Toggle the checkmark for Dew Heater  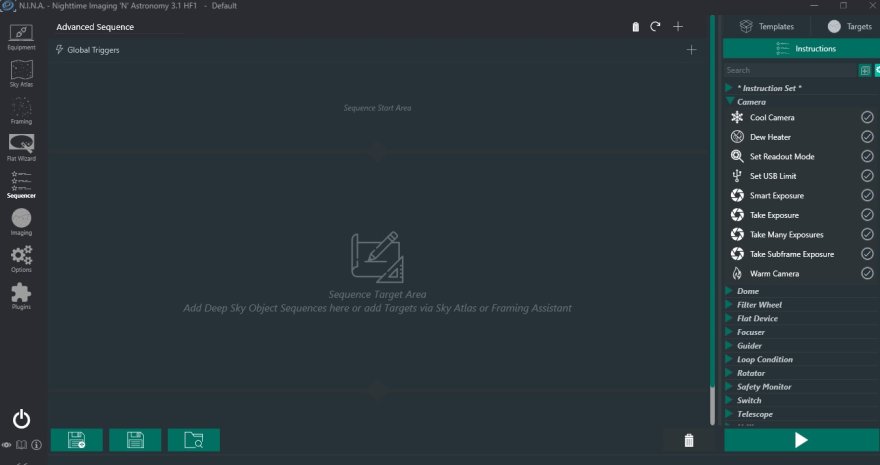(867, 137)
